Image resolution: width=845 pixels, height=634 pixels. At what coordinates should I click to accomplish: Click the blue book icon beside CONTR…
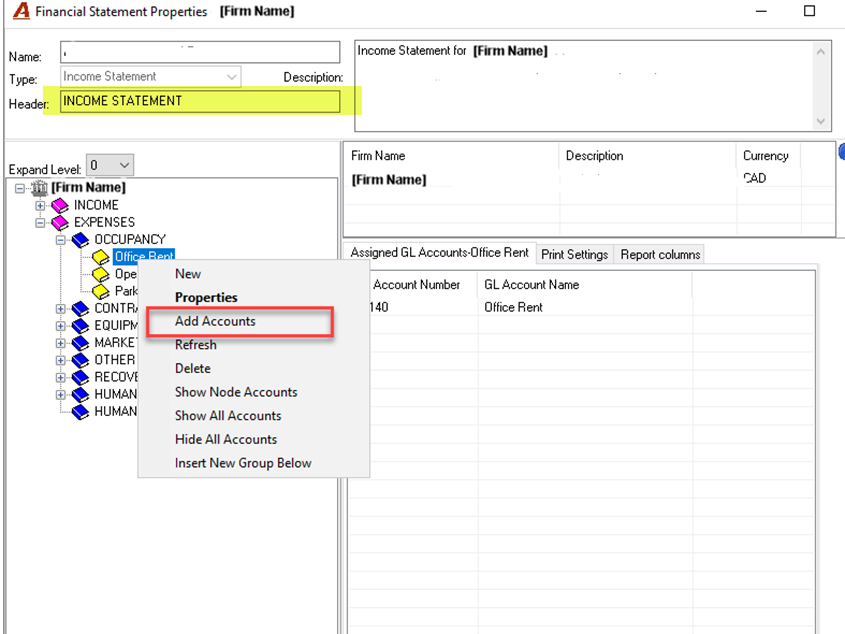80,308
